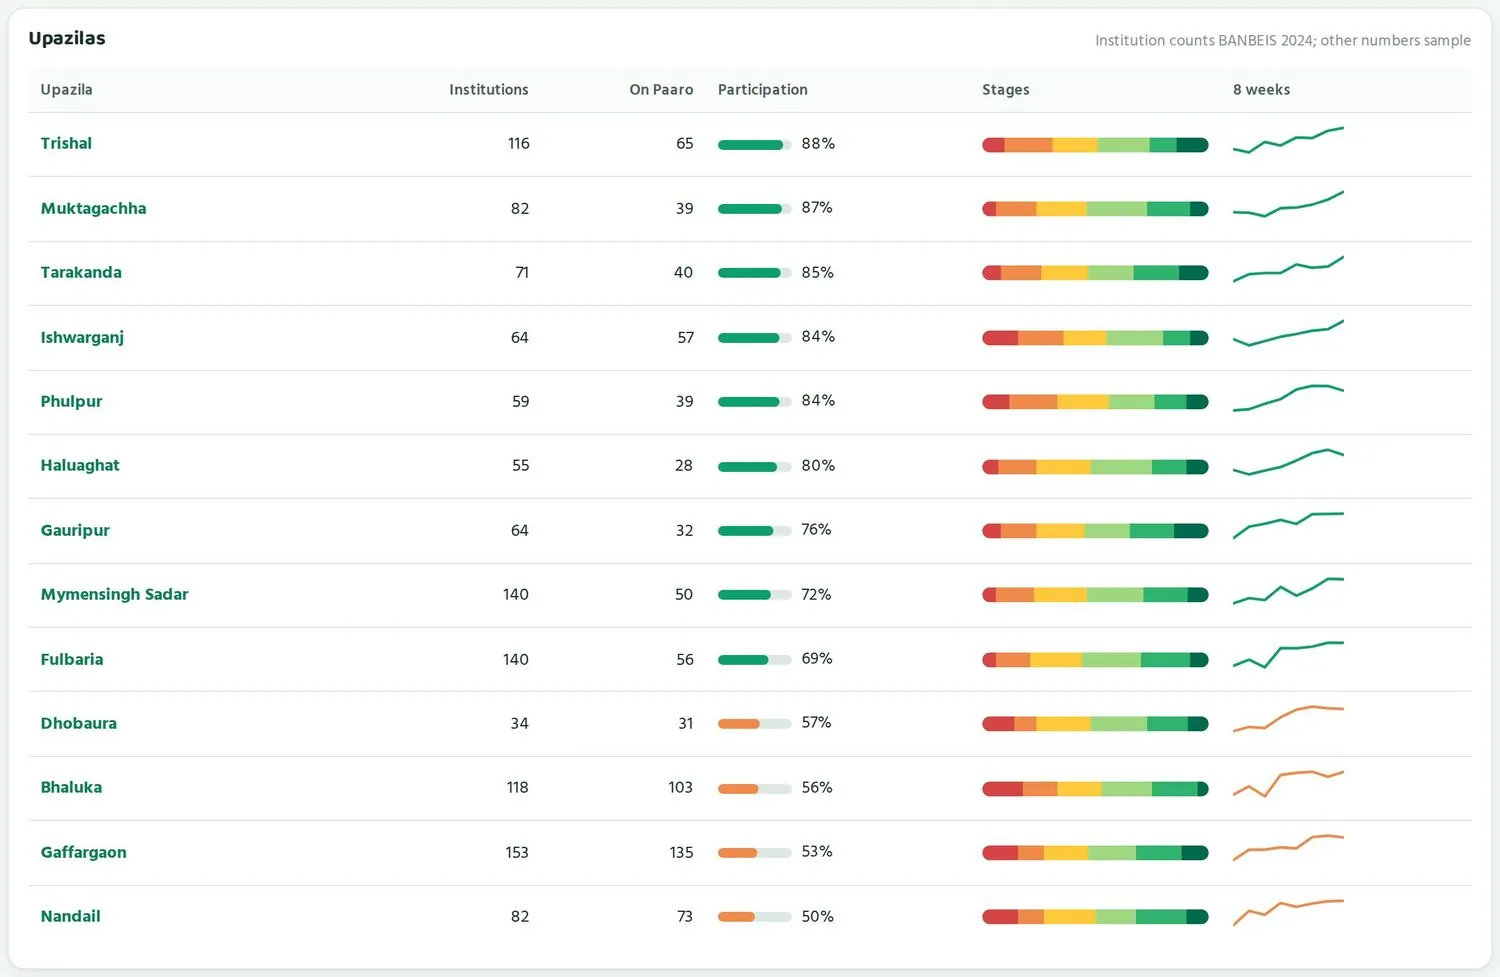
Task: Click Mymensingh Sadar's participation progress bar
Action: click(755, 595)
